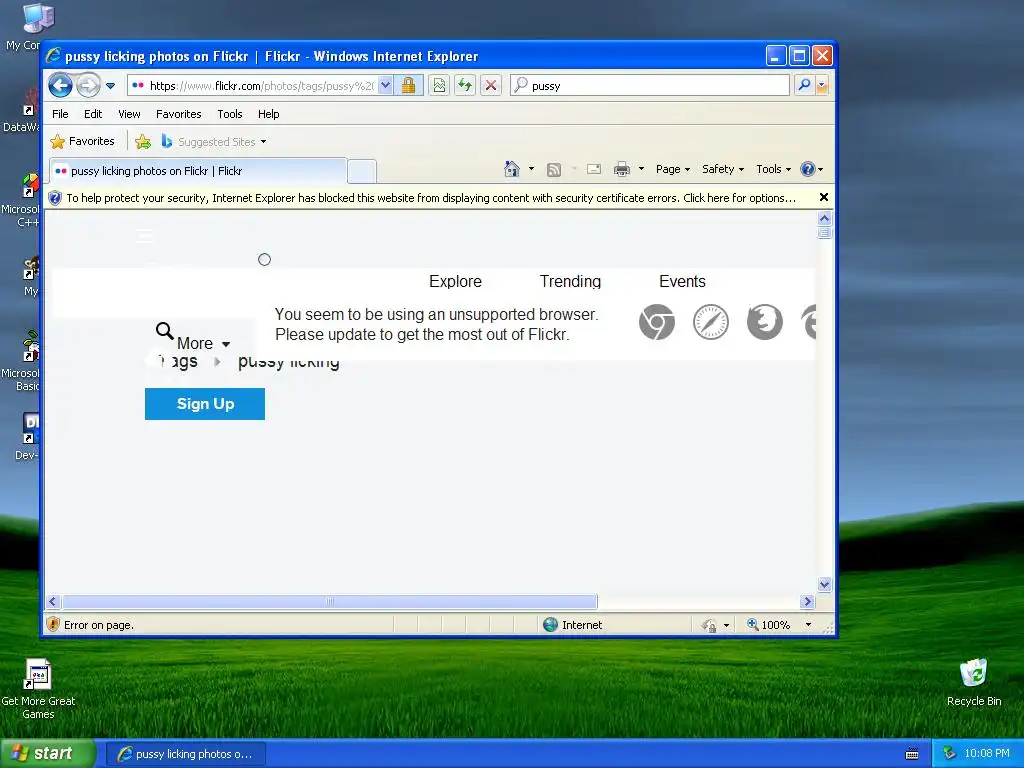Open Flickr Trending link
This screenshot has width=1024, height=768.
570,281
